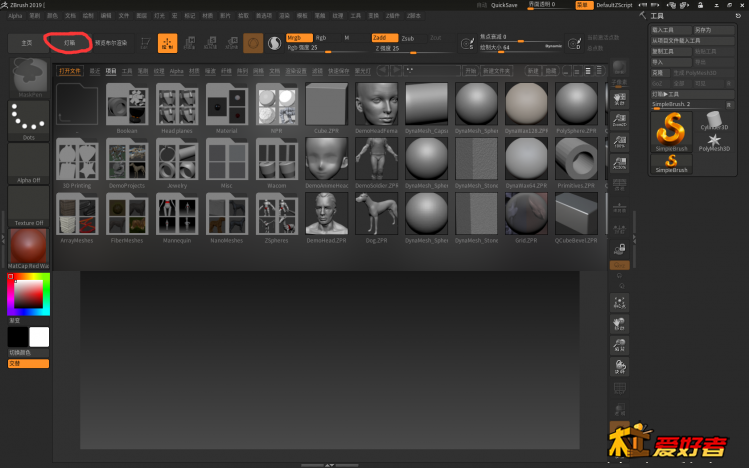Adjust the Z 强度 intensity slider
Viewport: 749px width, 468px height.
413,48
